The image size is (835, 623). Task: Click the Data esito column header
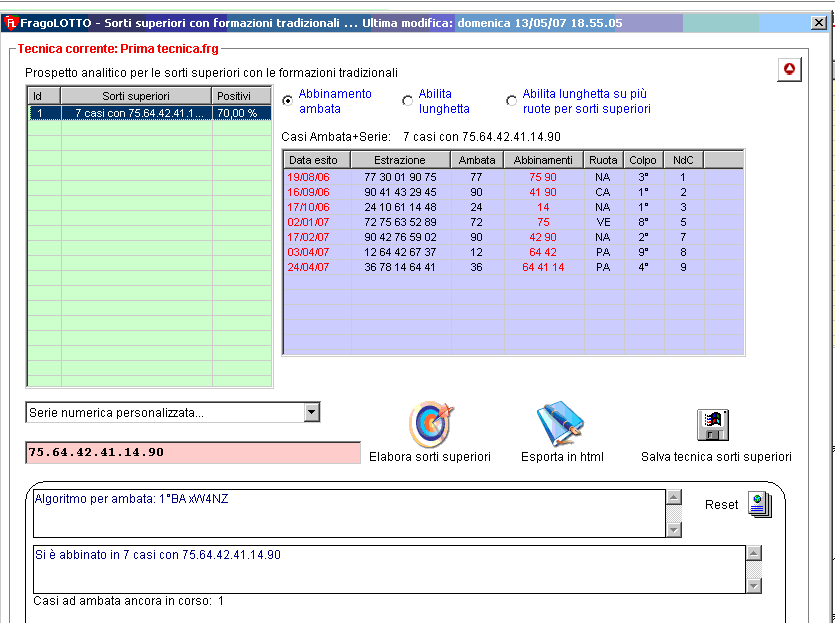tap(316, 160)
